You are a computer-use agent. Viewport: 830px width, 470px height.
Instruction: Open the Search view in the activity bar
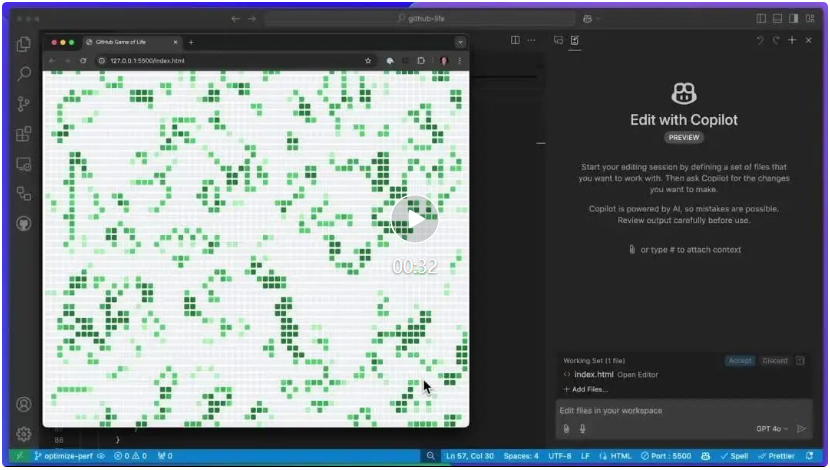click(23, 74)
